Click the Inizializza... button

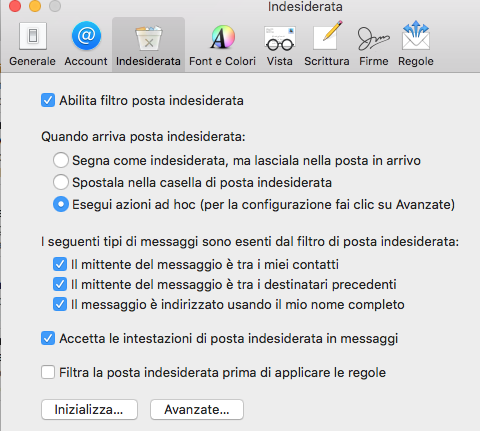click(89, 409)
